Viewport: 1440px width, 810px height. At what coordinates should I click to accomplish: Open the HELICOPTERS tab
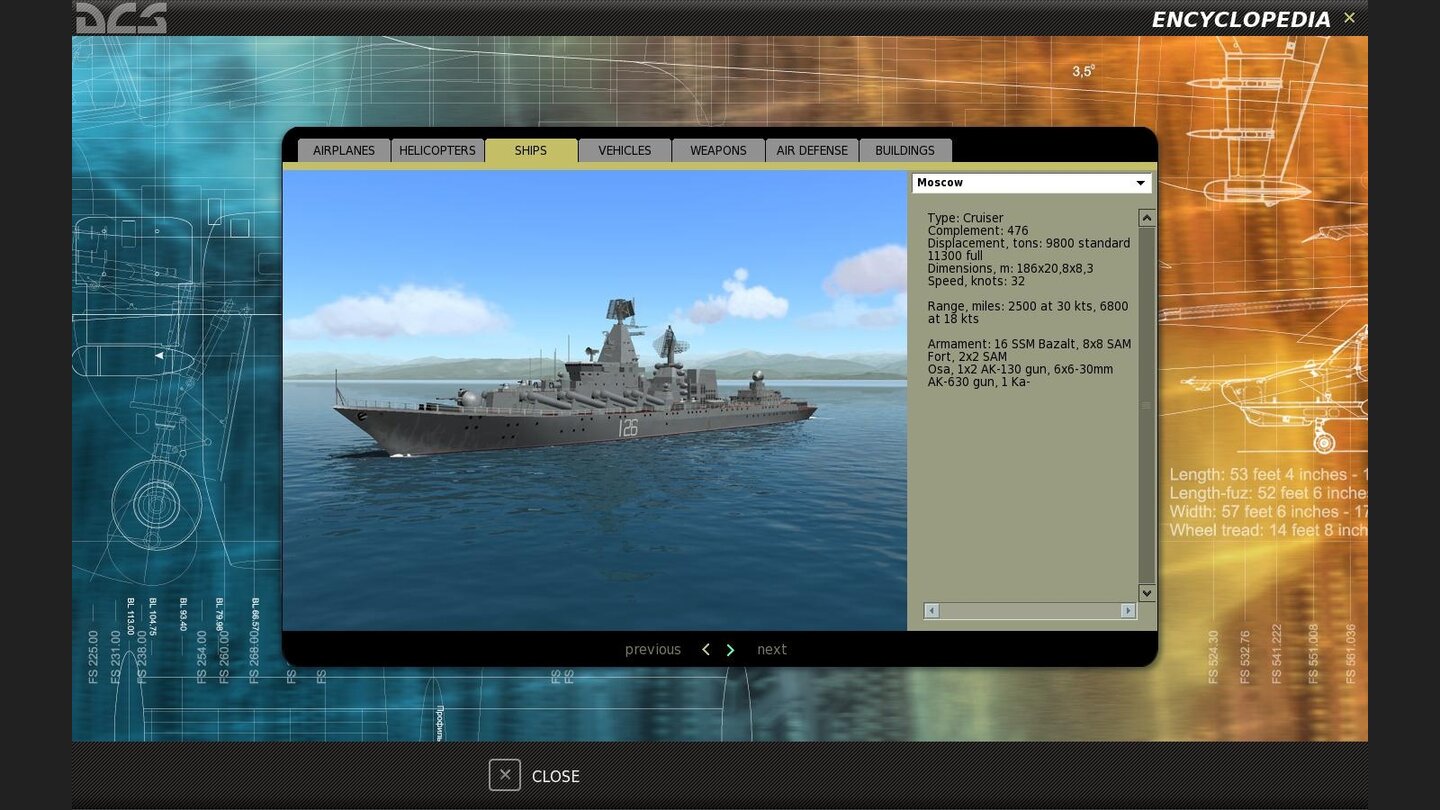pos(437,150)
